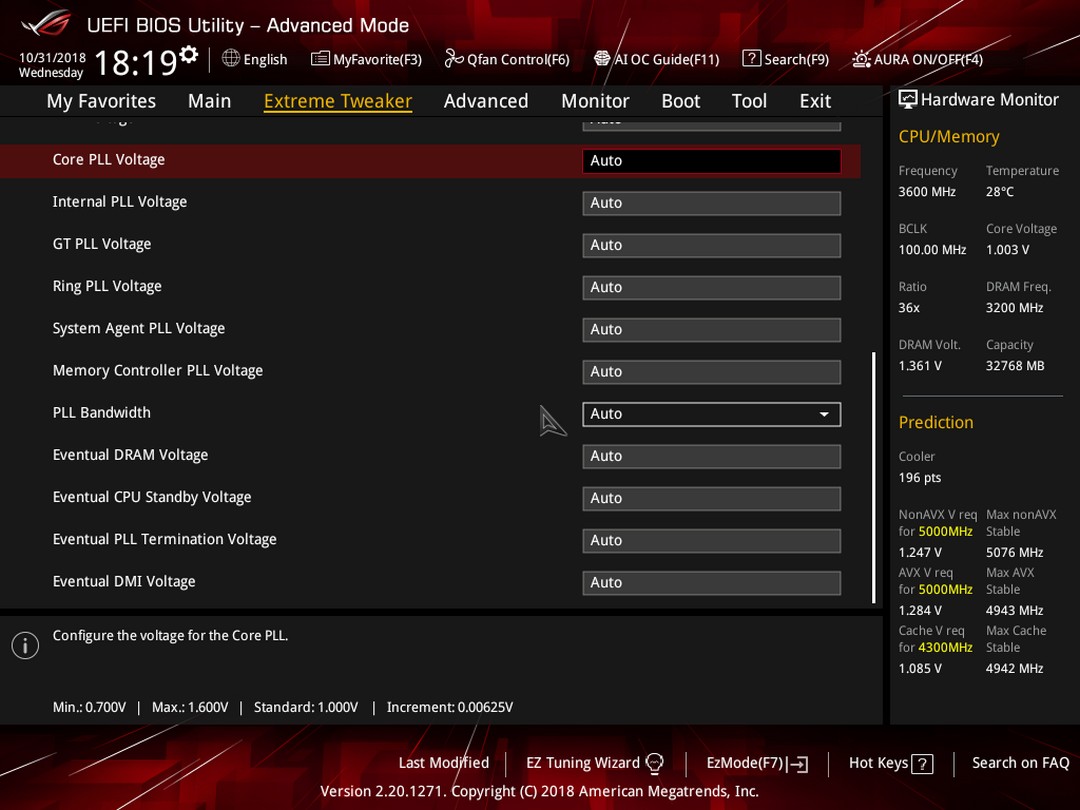Open the Monitor tab

coord(595,101)
